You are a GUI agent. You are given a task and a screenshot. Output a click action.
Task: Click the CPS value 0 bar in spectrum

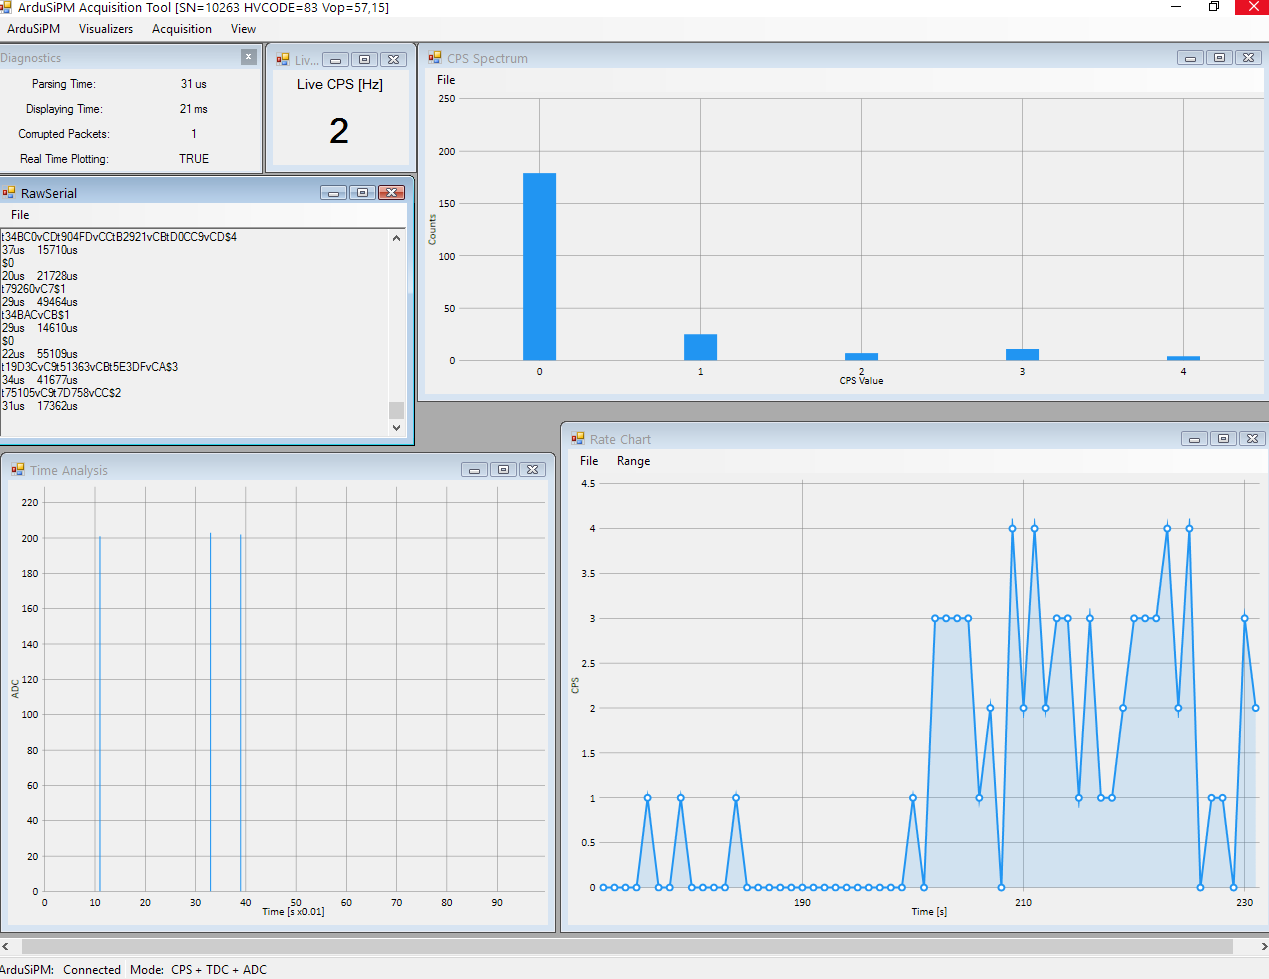click(539, 267)
